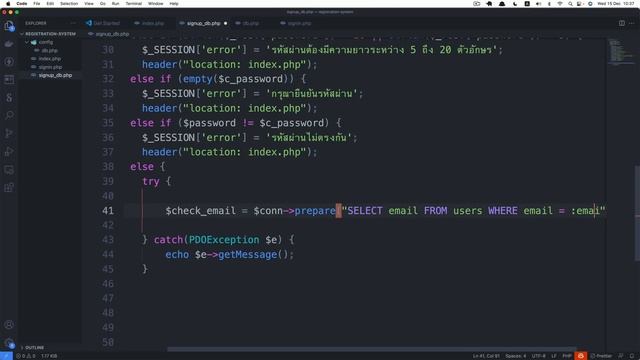Switch to the db.php tab
Screen dimensions: 640x360
tap(247, 23)
